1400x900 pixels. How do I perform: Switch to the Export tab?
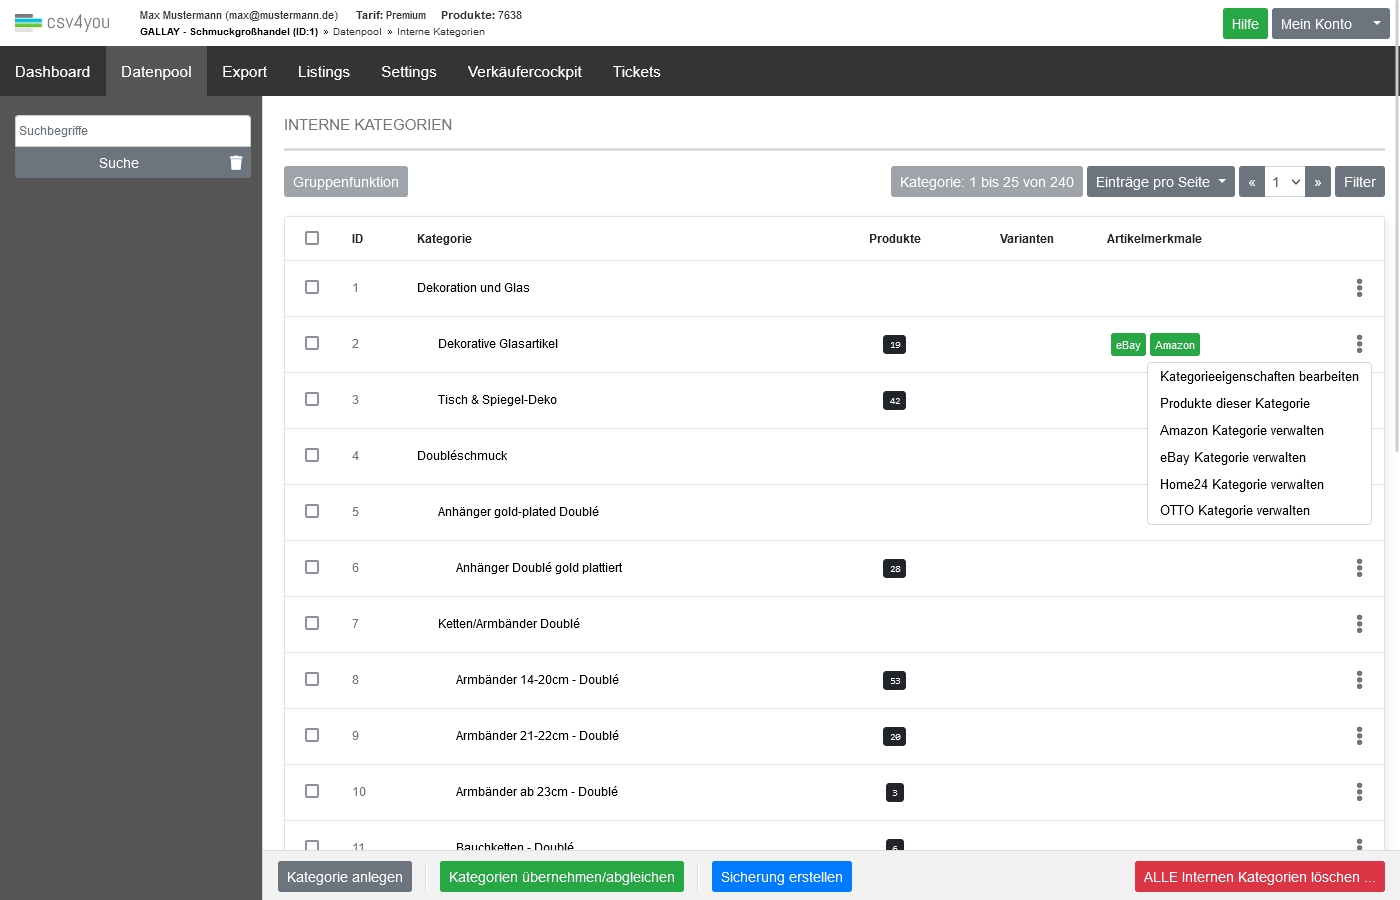click(x=244, y=72)
